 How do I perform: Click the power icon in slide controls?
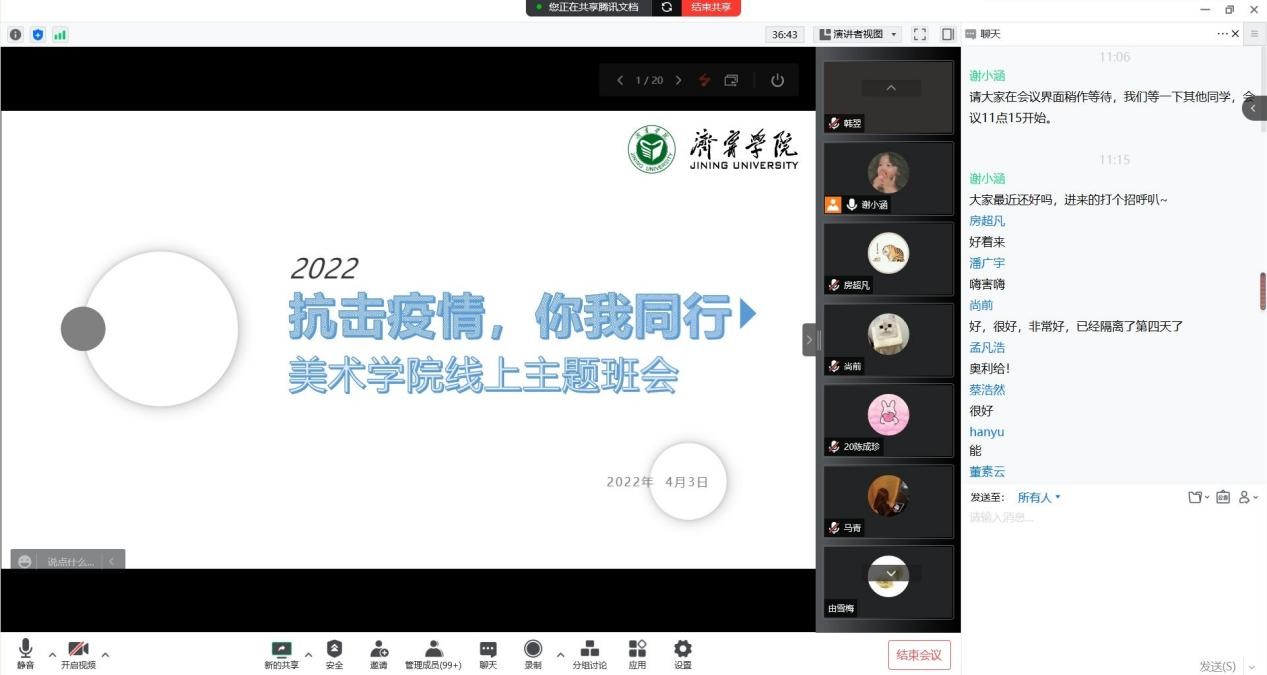coord(777,80)
